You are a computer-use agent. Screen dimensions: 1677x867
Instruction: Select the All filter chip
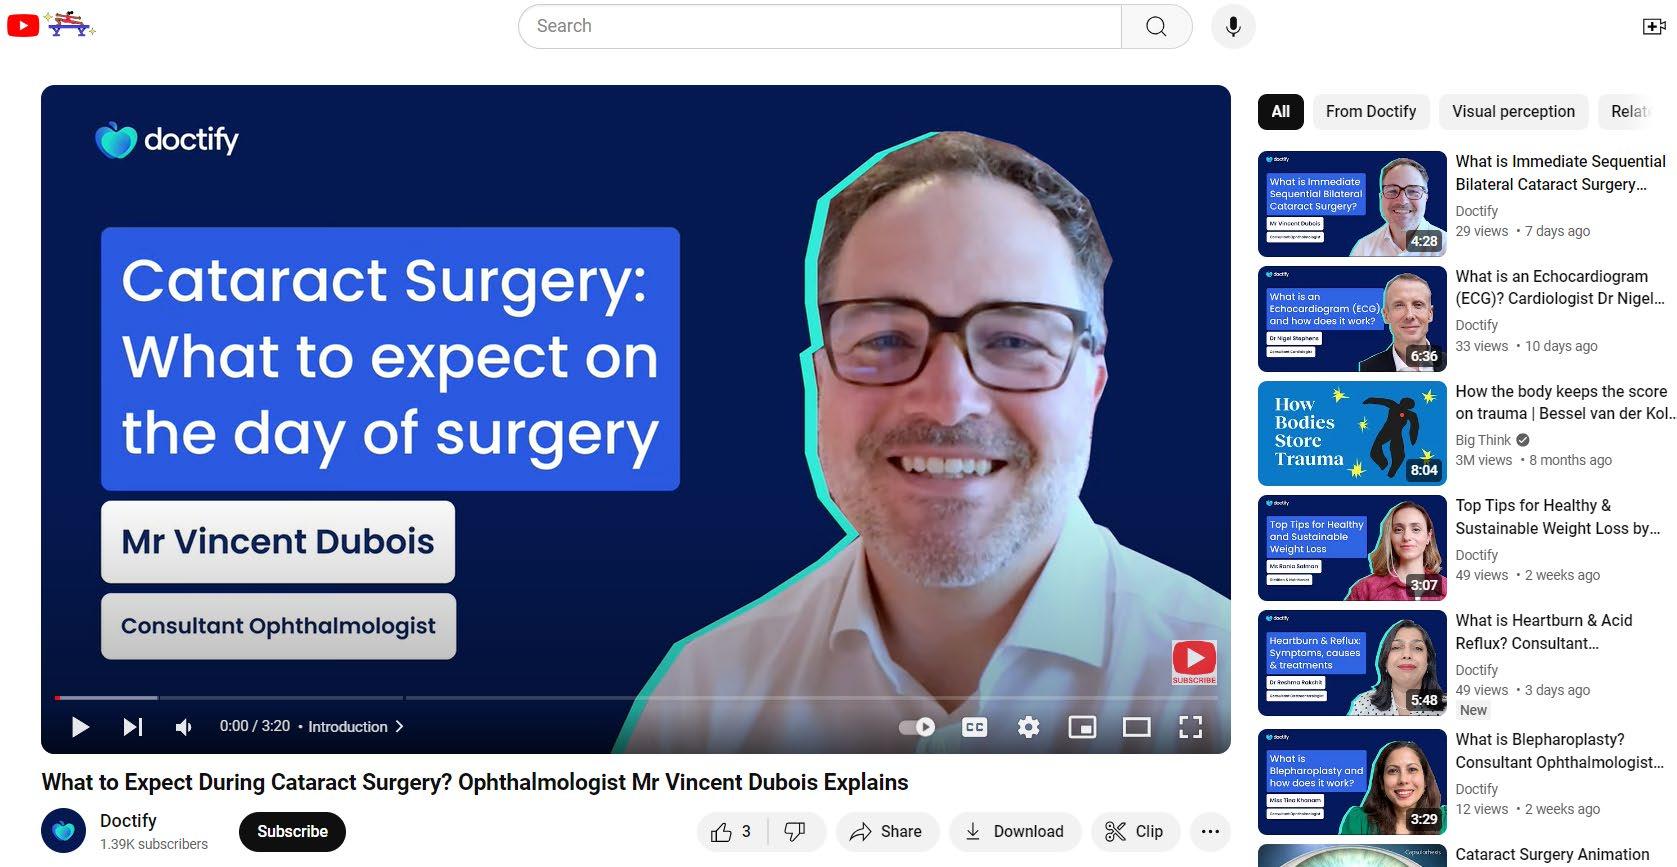[1281, 112]
